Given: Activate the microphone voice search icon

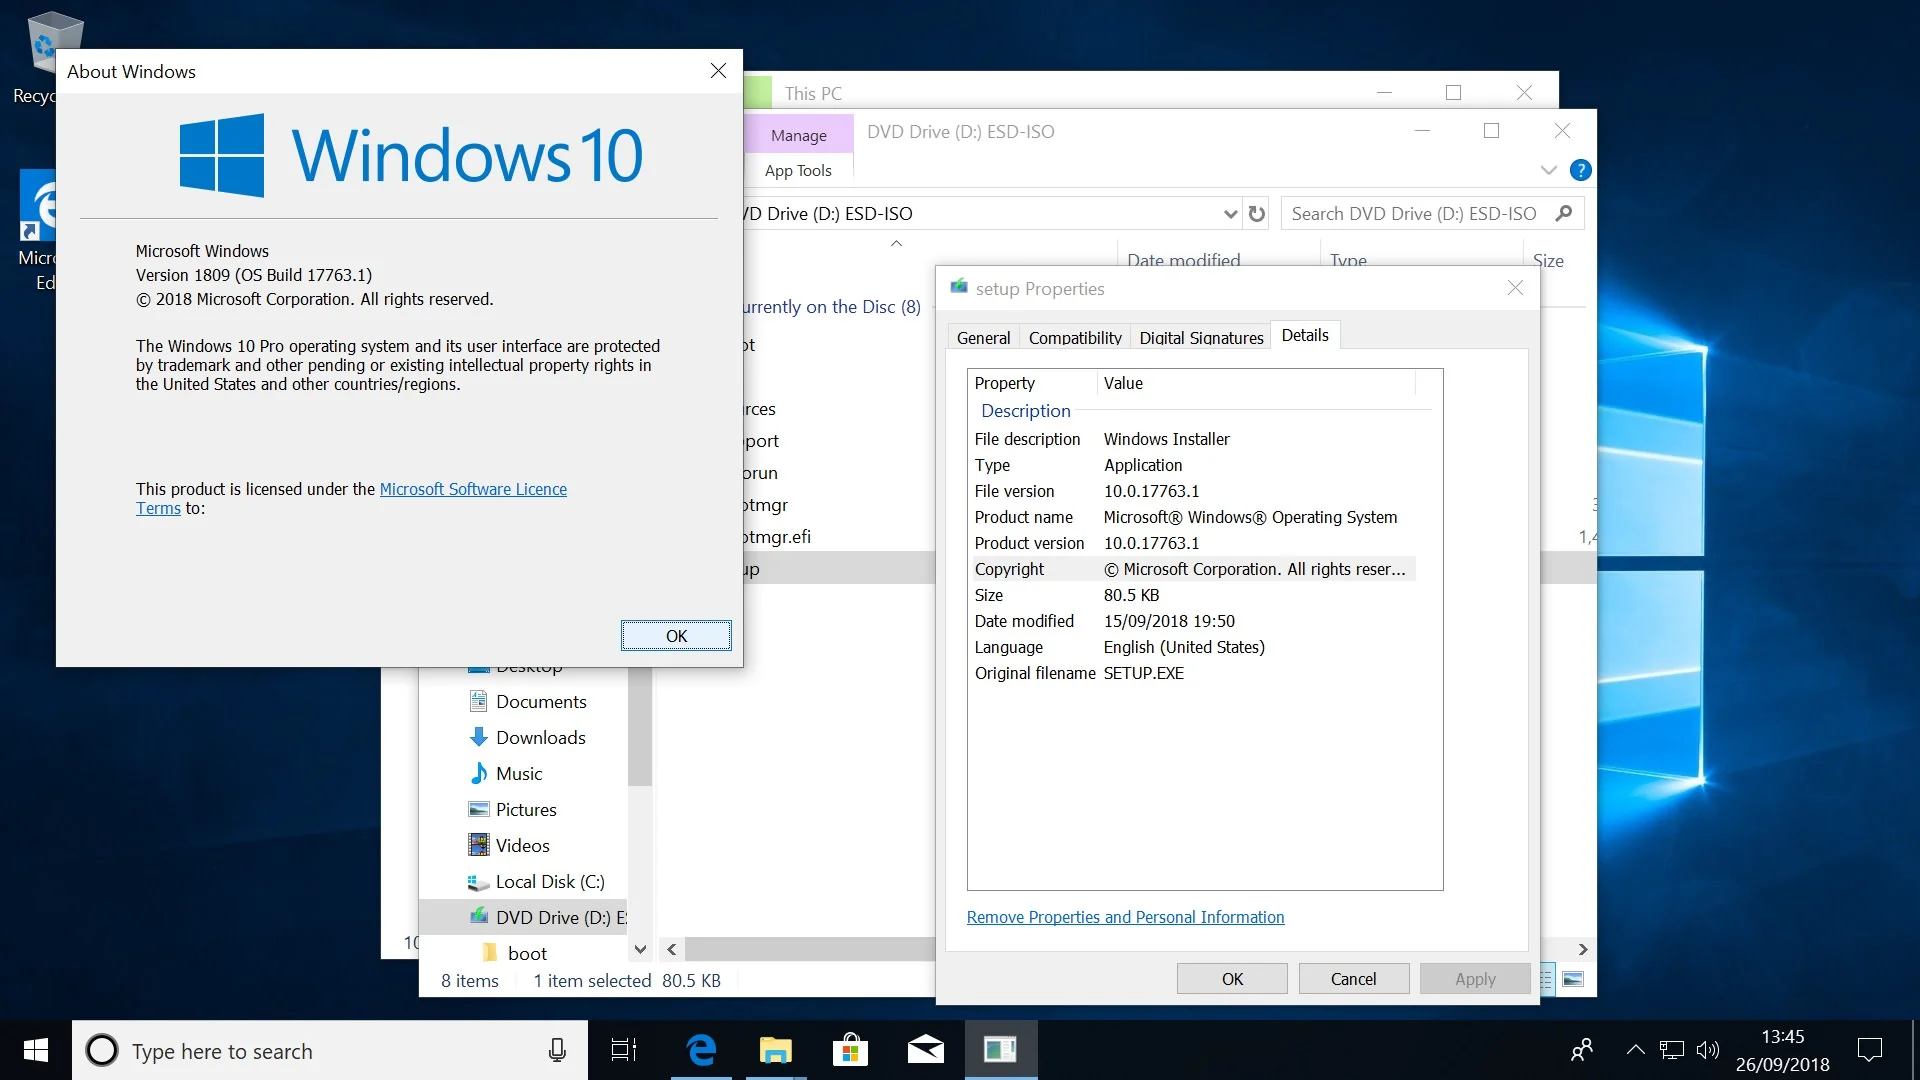Looking at the screenshot, I should [557, 1050].
